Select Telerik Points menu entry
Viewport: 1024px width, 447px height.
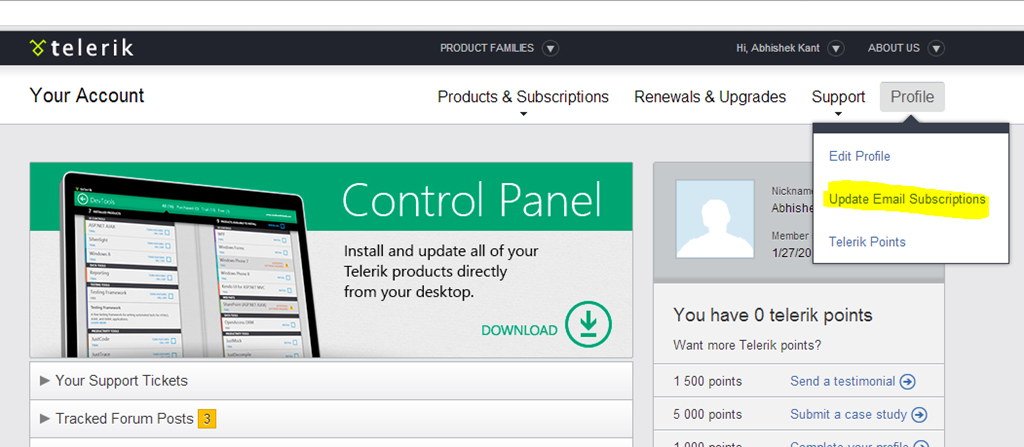pyautogui.click(x=867, y=242)
